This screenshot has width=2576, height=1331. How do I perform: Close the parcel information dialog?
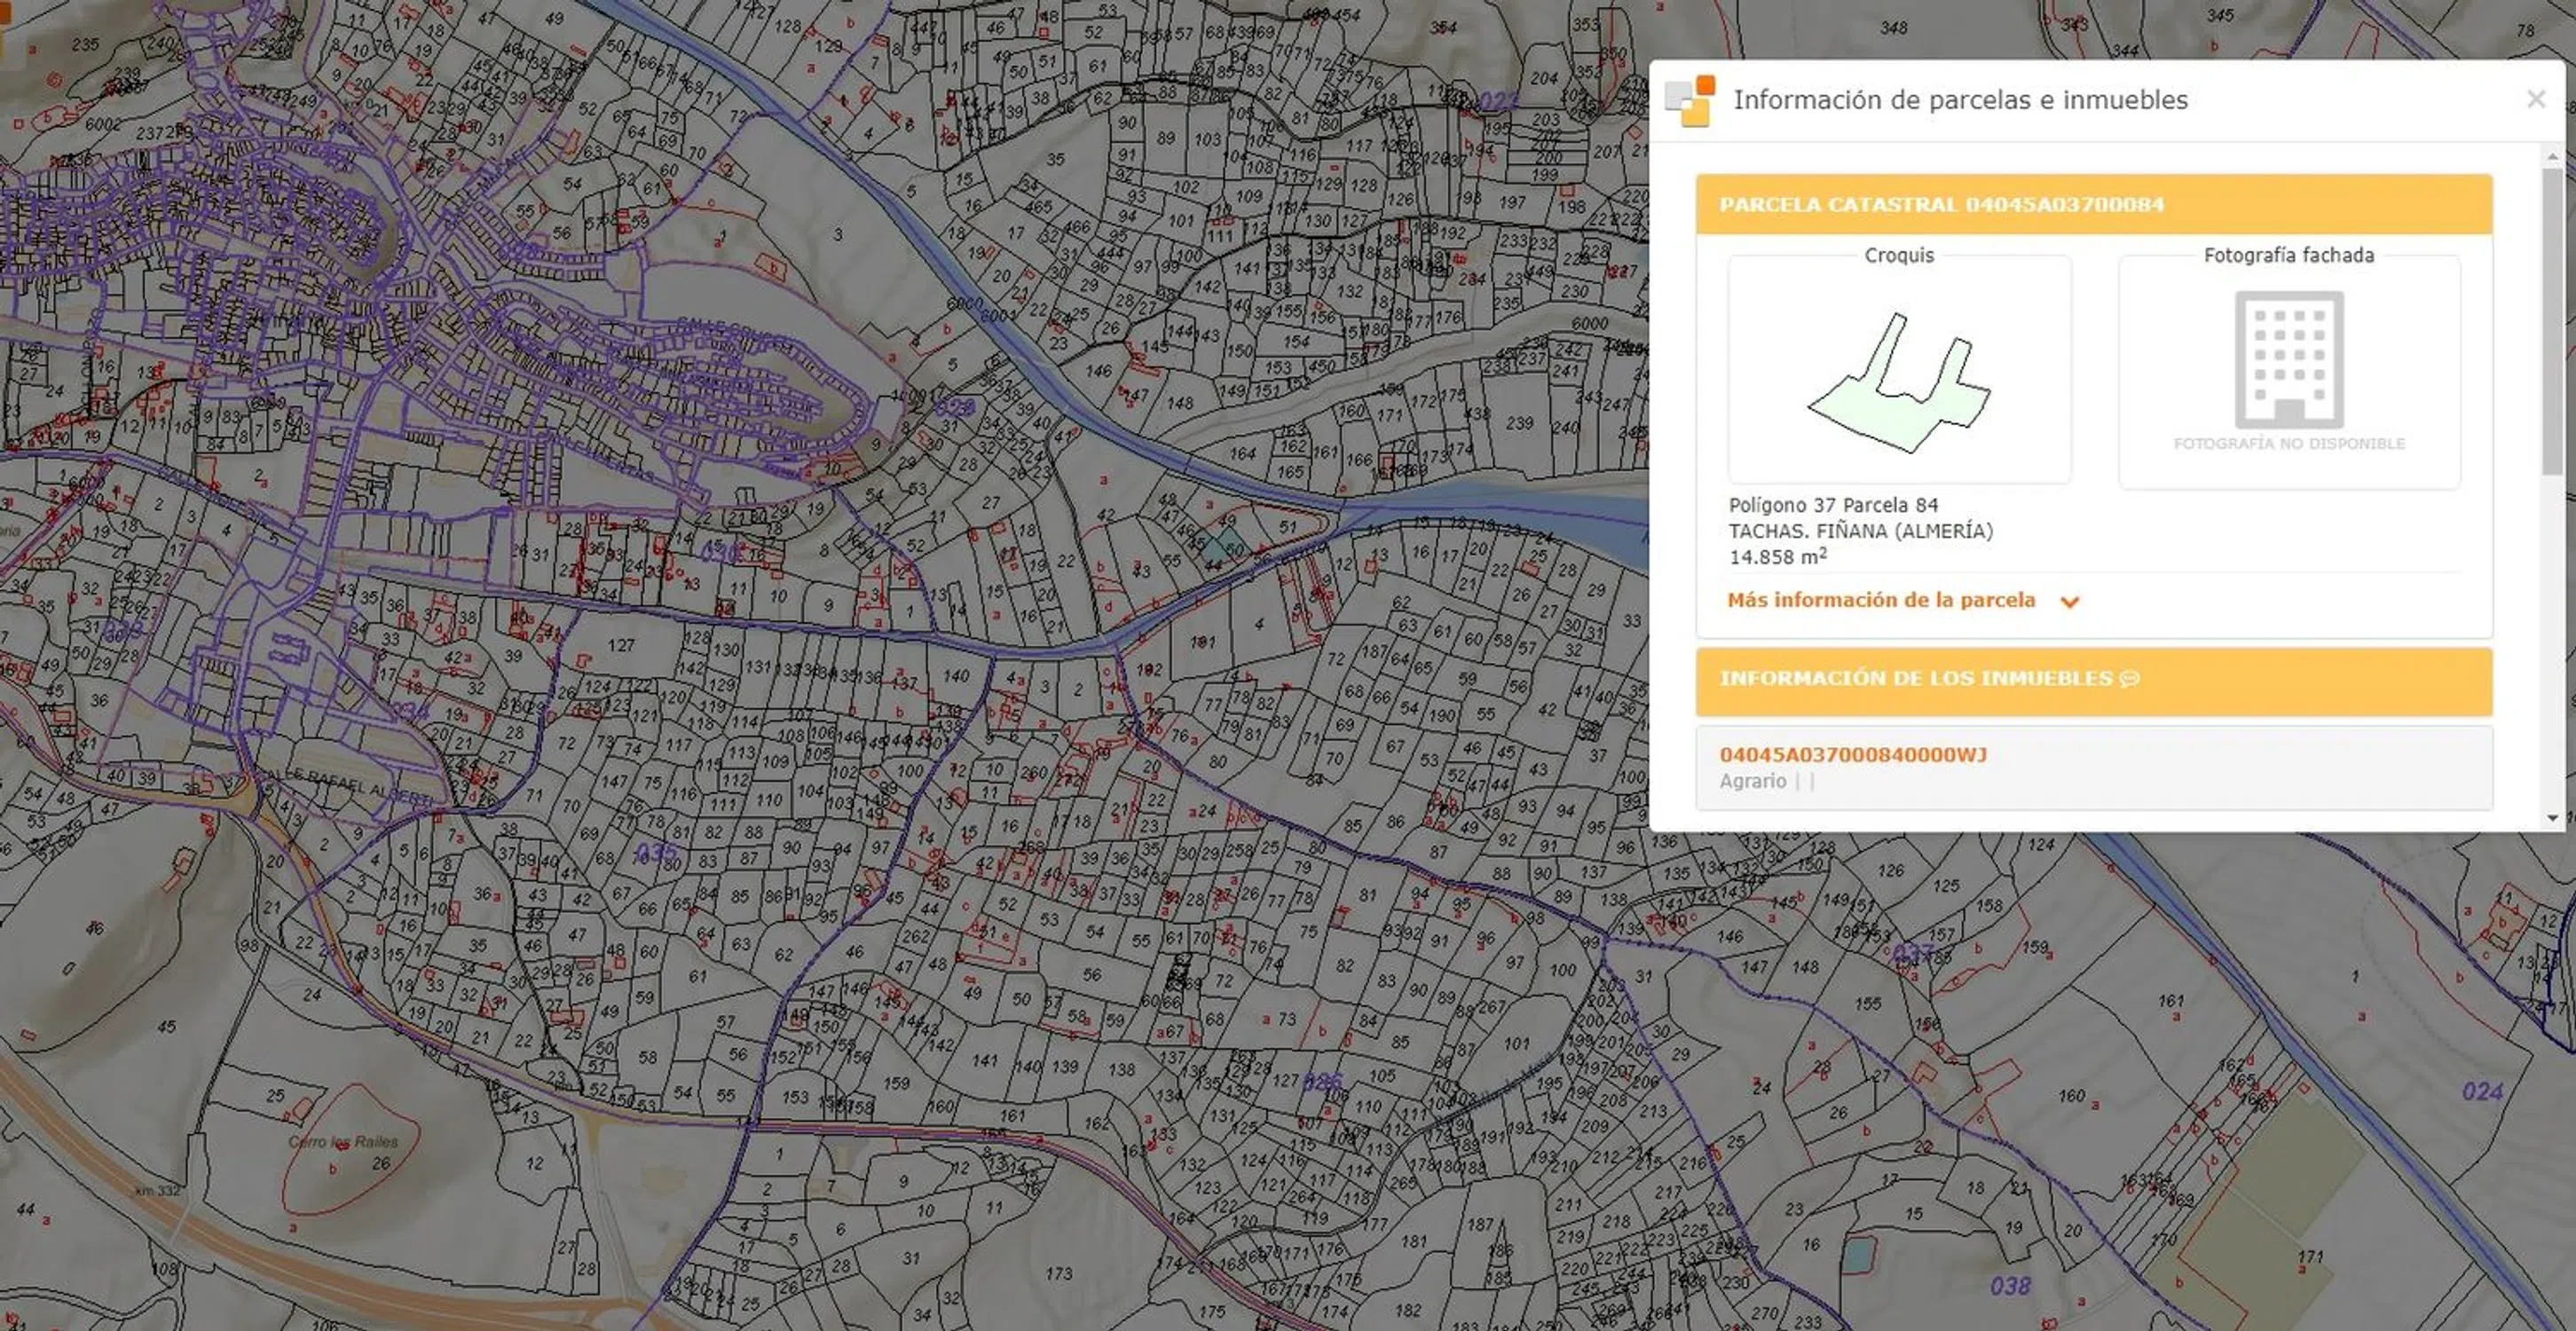(2535, 99)
